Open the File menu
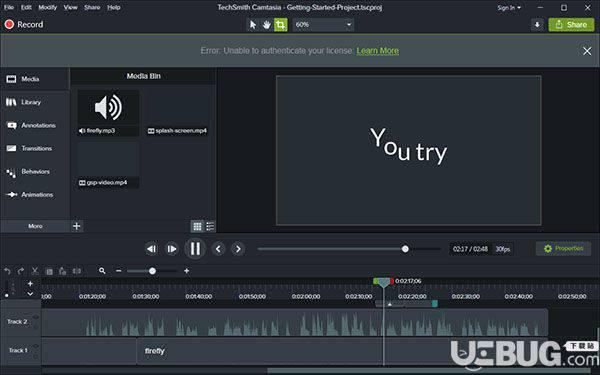The width and height of the screenshot is (600, 375). click(x=9, y=7)
